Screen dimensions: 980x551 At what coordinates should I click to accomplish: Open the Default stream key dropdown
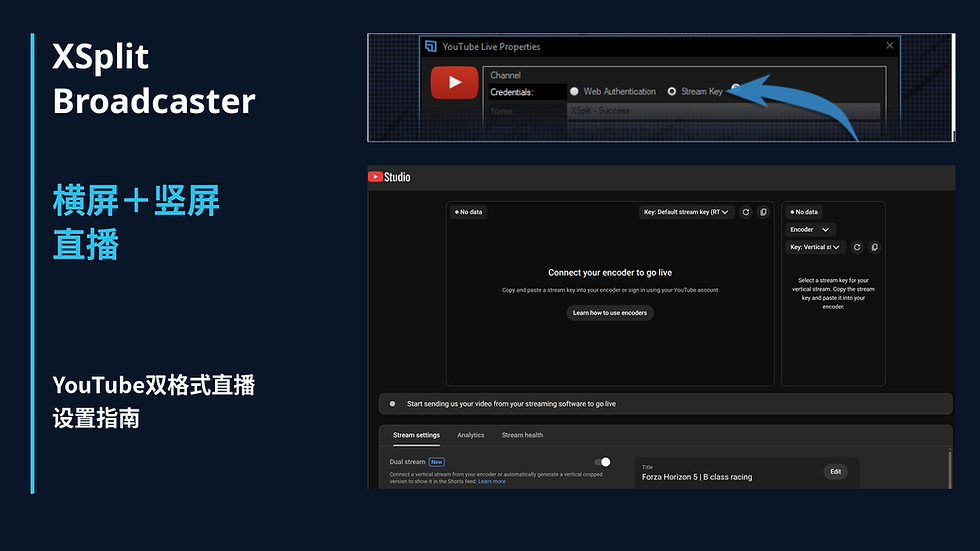point(686,212)
